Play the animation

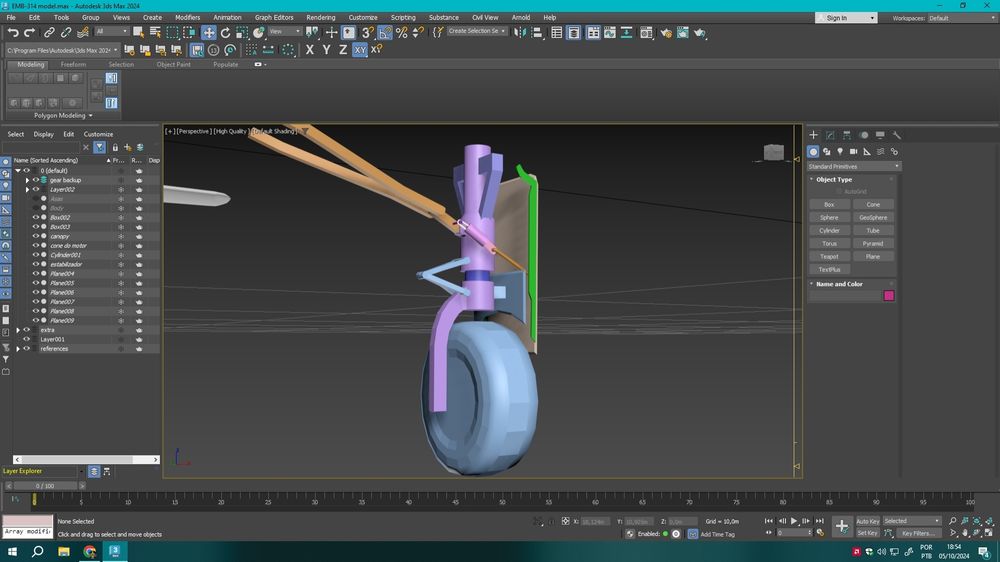coord(794,521)
